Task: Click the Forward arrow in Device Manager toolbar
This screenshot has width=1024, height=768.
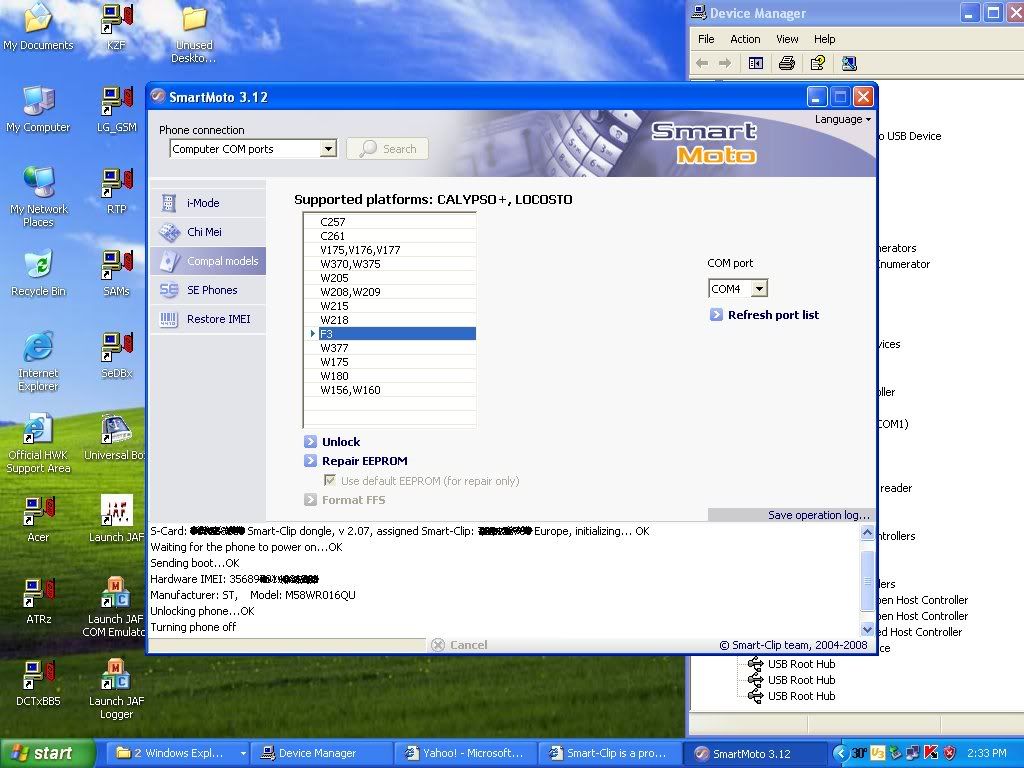Action: tap(725, 63)
